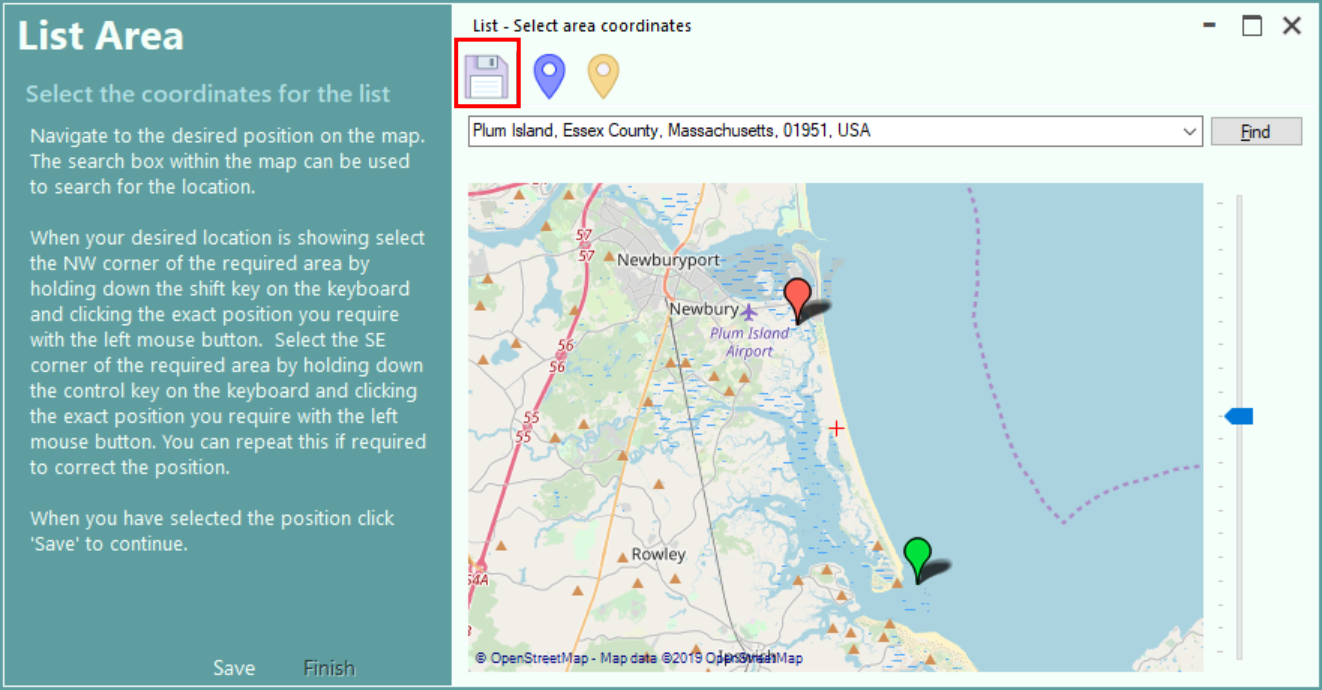Click the red crosshair at map center
Image resolution: width=1322 pixels, height=690 pixels.
click(x=836, y=428)
